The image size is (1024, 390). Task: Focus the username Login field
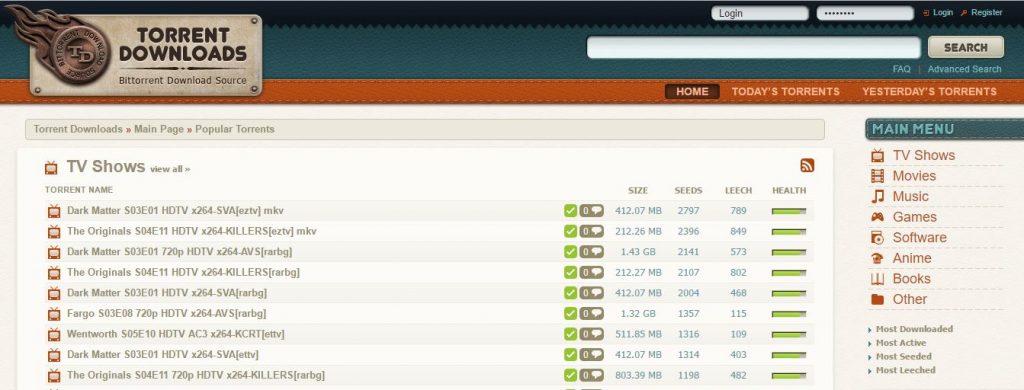pos(760,13)
